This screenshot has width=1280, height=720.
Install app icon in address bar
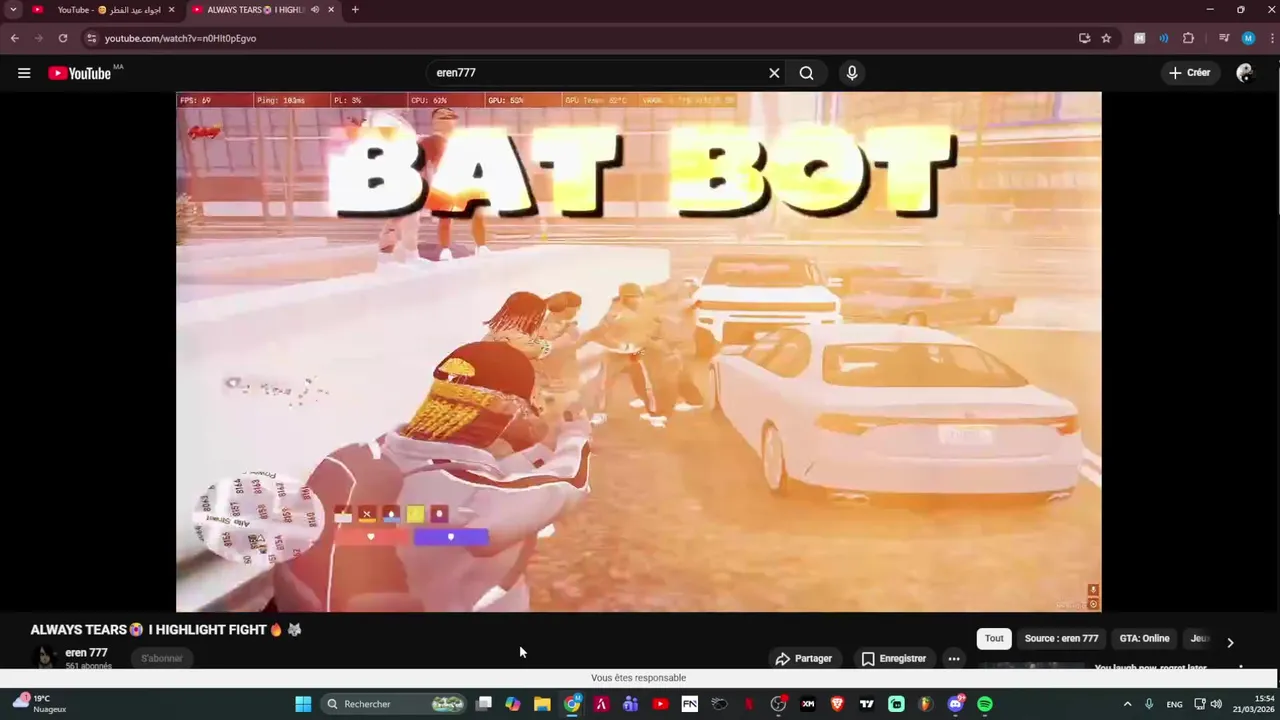tap(1084, 38)
